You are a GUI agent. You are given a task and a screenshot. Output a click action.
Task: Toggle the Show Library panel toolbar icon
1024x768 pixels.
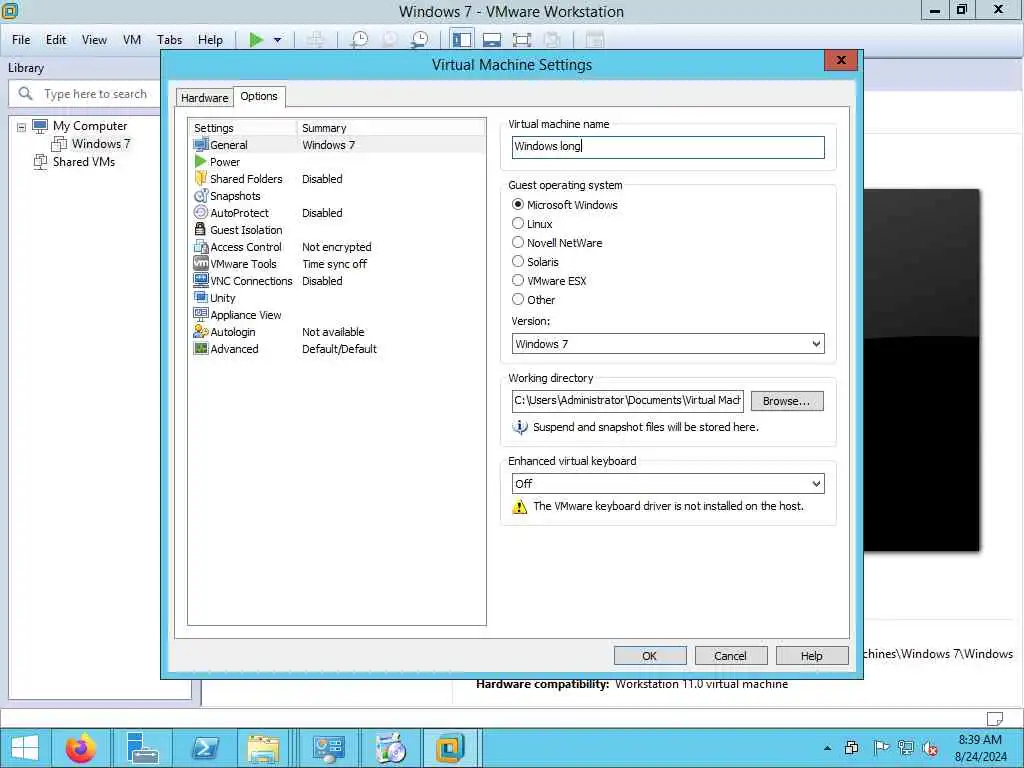[x=462, y=40]
